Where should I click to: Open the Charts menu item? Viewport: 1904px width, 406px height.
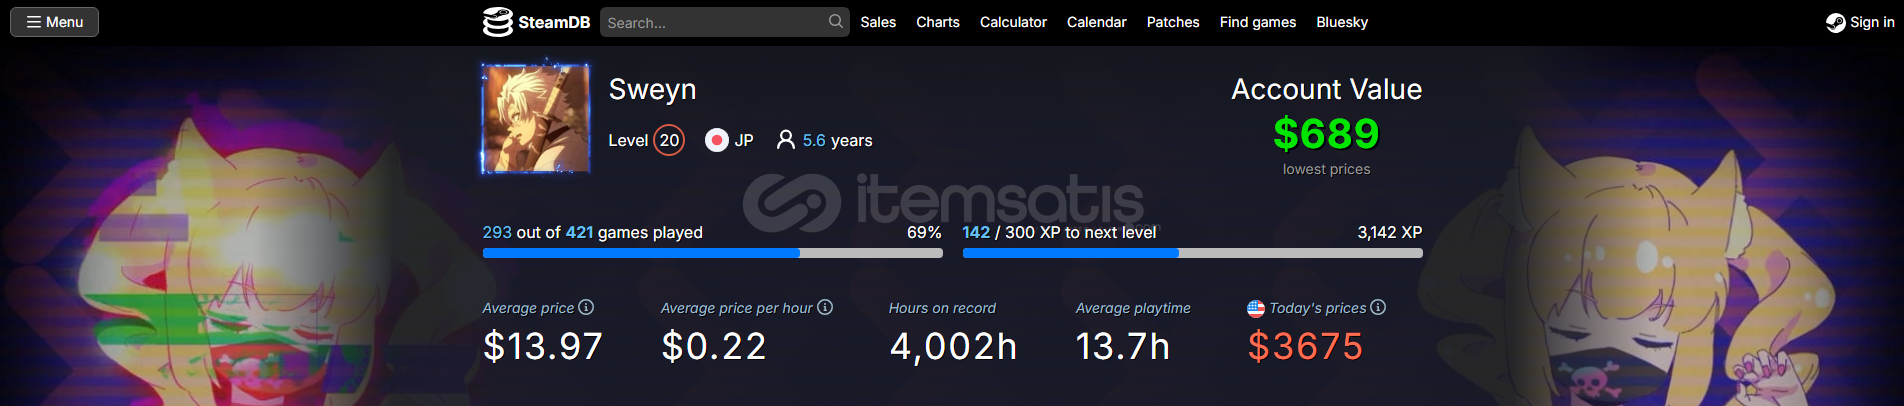(938, 22)
